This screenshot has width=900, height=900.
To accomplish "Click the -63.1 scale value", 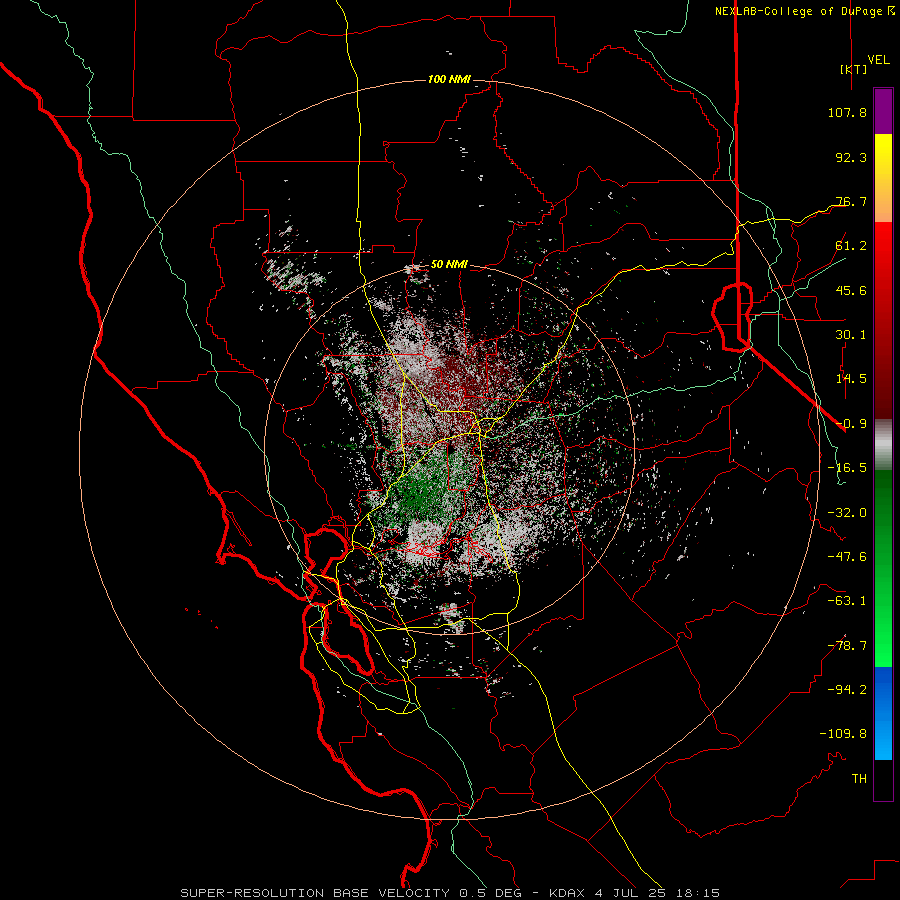I will click(847, 601).
